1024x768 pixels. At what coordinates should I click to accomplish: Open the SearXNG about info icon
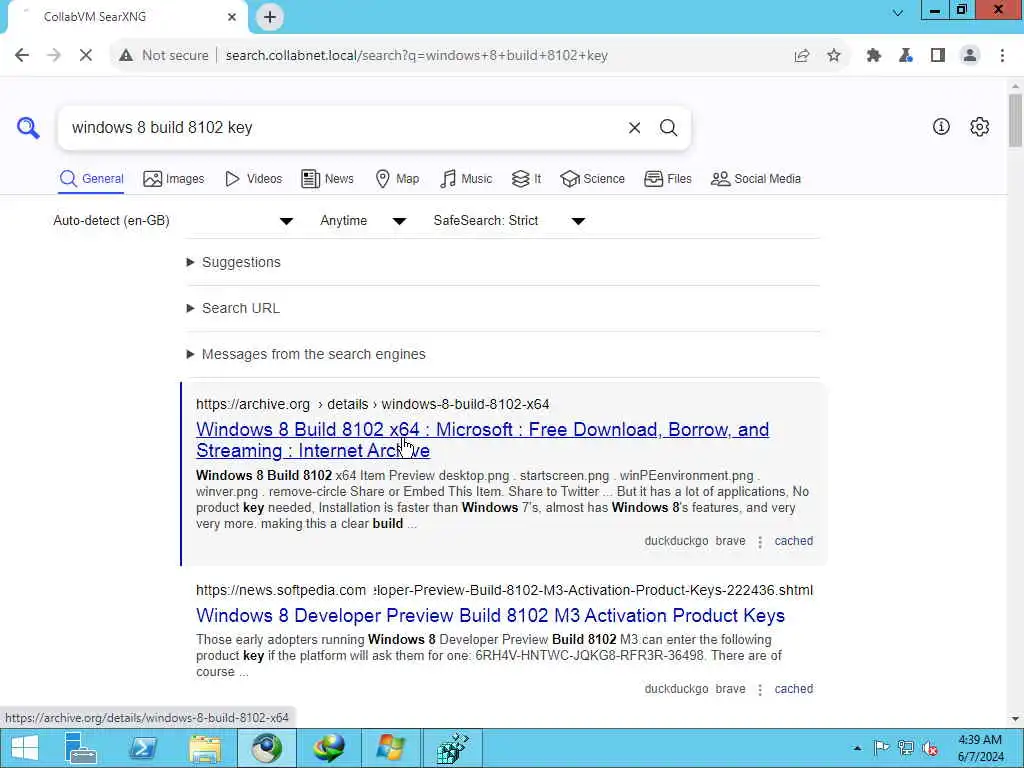click(941, 127)
